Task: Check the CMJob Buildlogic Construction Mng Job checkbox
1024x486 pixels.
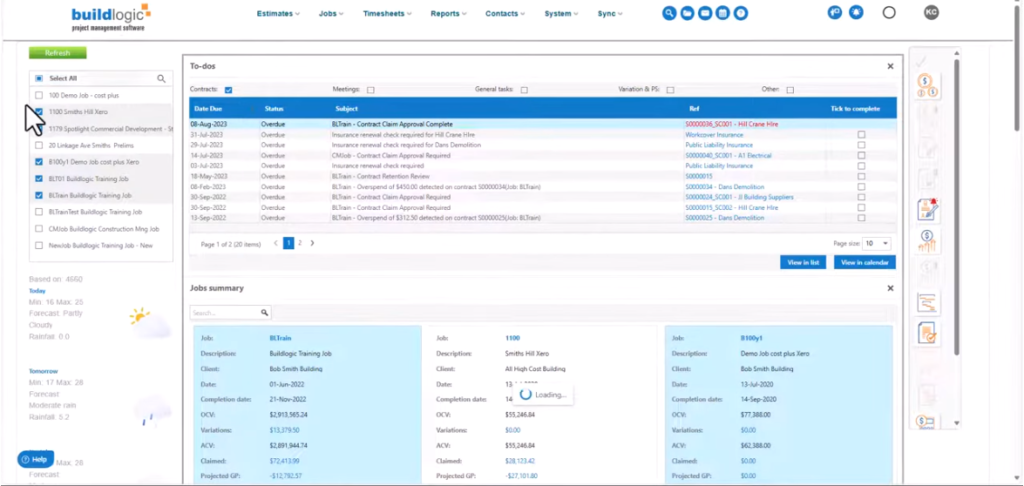Action: coord(39,229)
